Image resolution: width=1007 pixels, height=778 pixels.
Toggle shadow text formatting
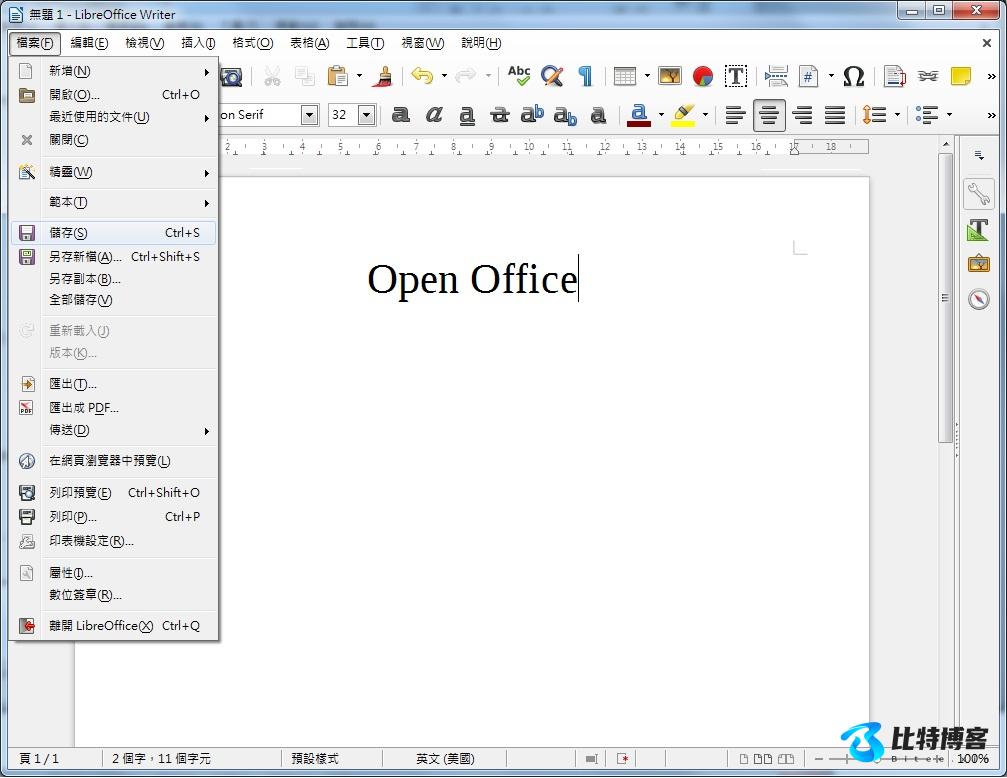599,115
